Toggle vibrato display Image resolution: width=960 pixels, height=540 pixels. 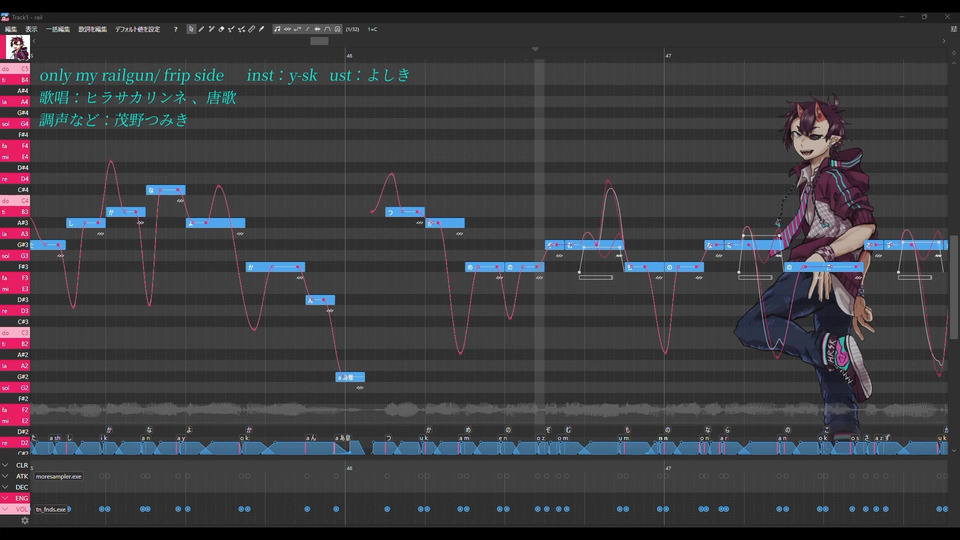pos(287,29)
